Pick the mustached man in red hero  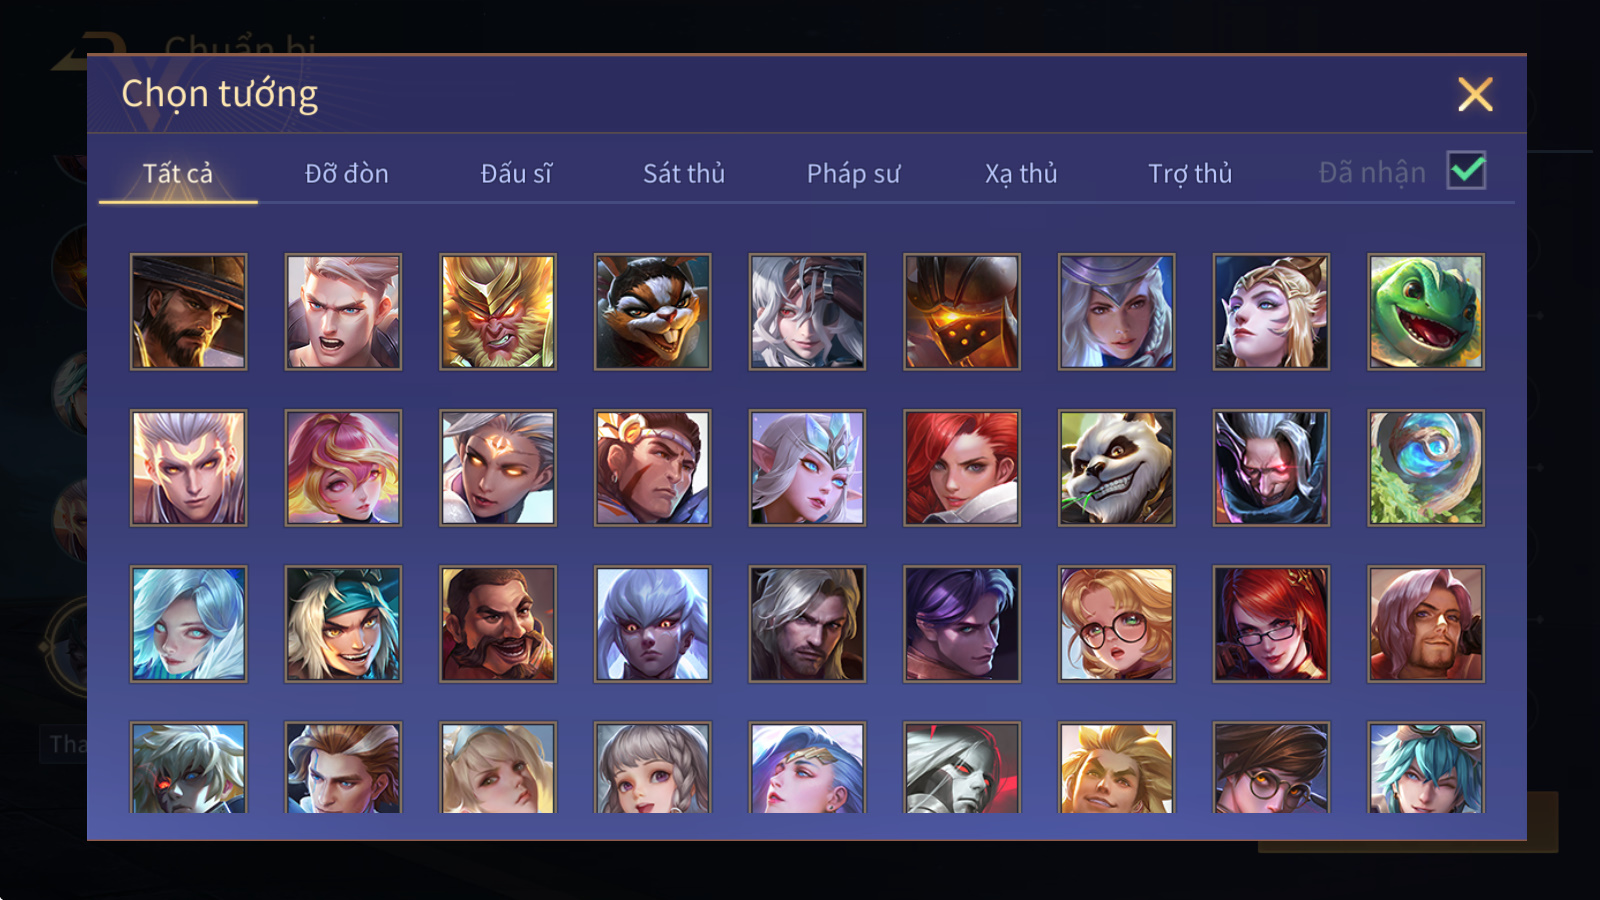[498, 623]
